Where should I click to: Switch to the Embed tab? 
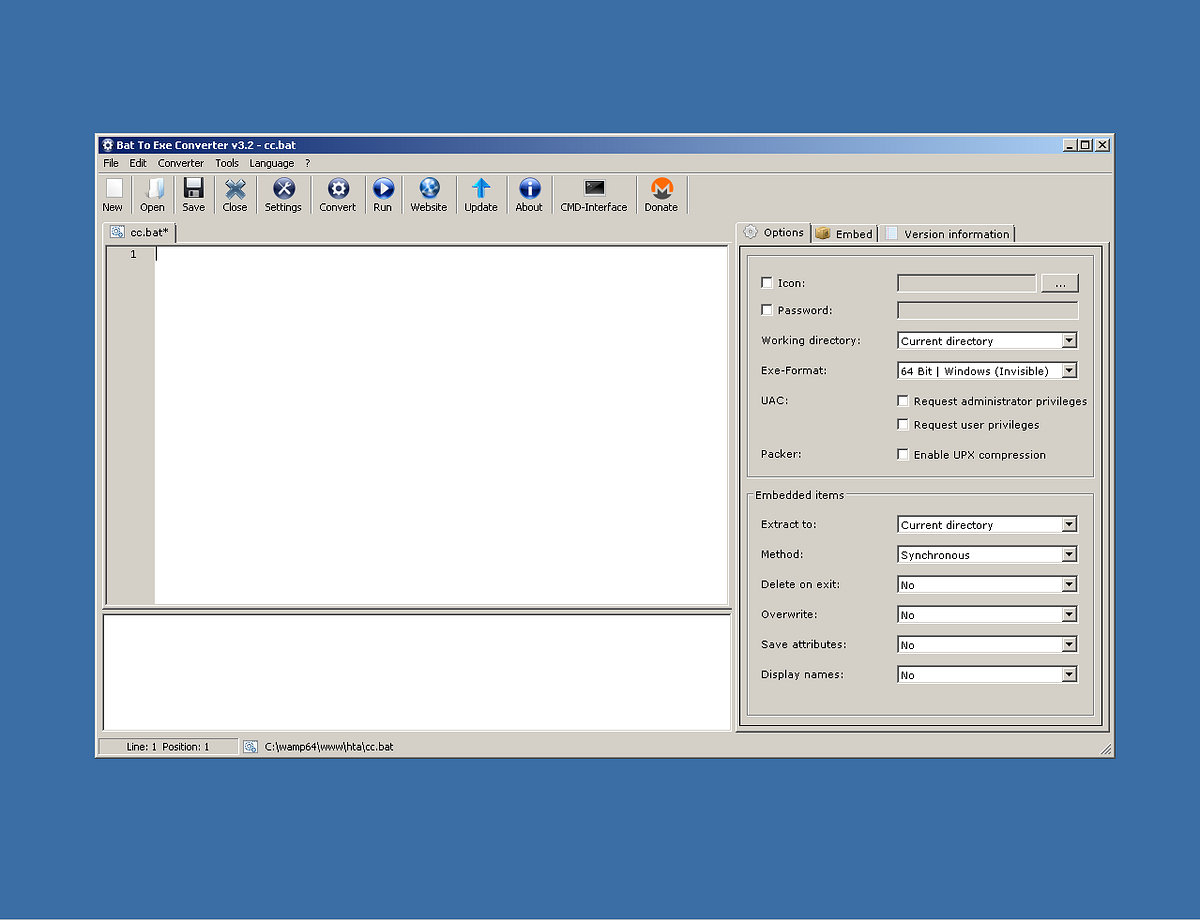tap(844, 232)
